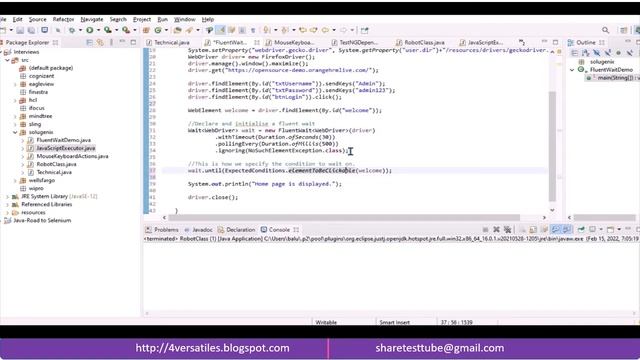
Task: Click the New Java Class green icon
Action: click(x=158, y=30)
